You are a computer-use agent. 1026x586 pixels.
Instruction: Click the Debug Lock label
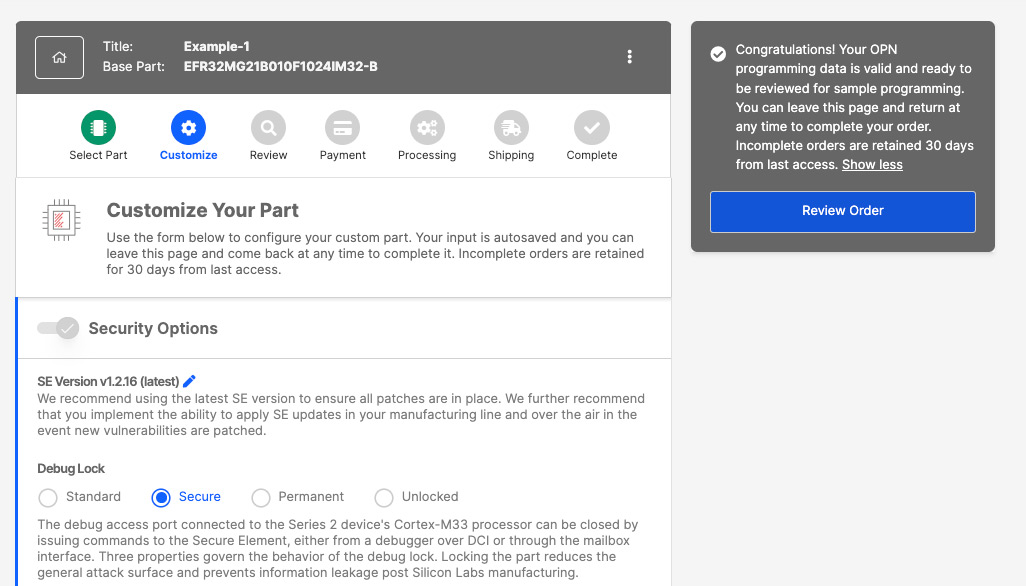(71, 468)
